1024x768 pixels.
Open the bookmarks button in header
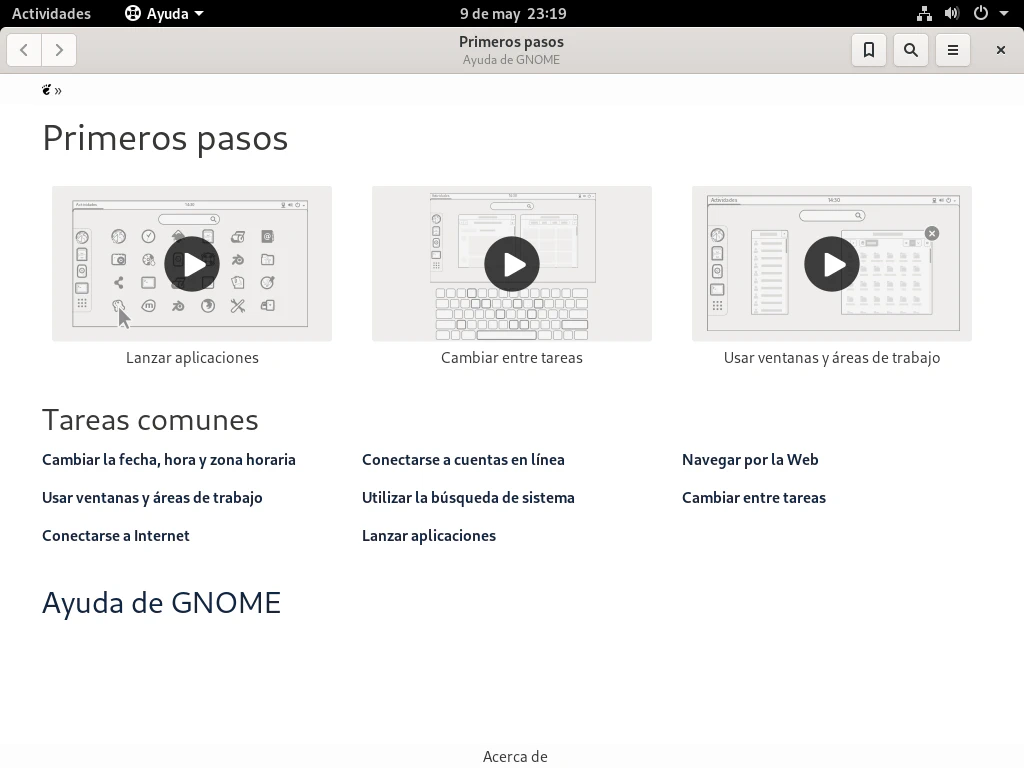pos(869,50)
